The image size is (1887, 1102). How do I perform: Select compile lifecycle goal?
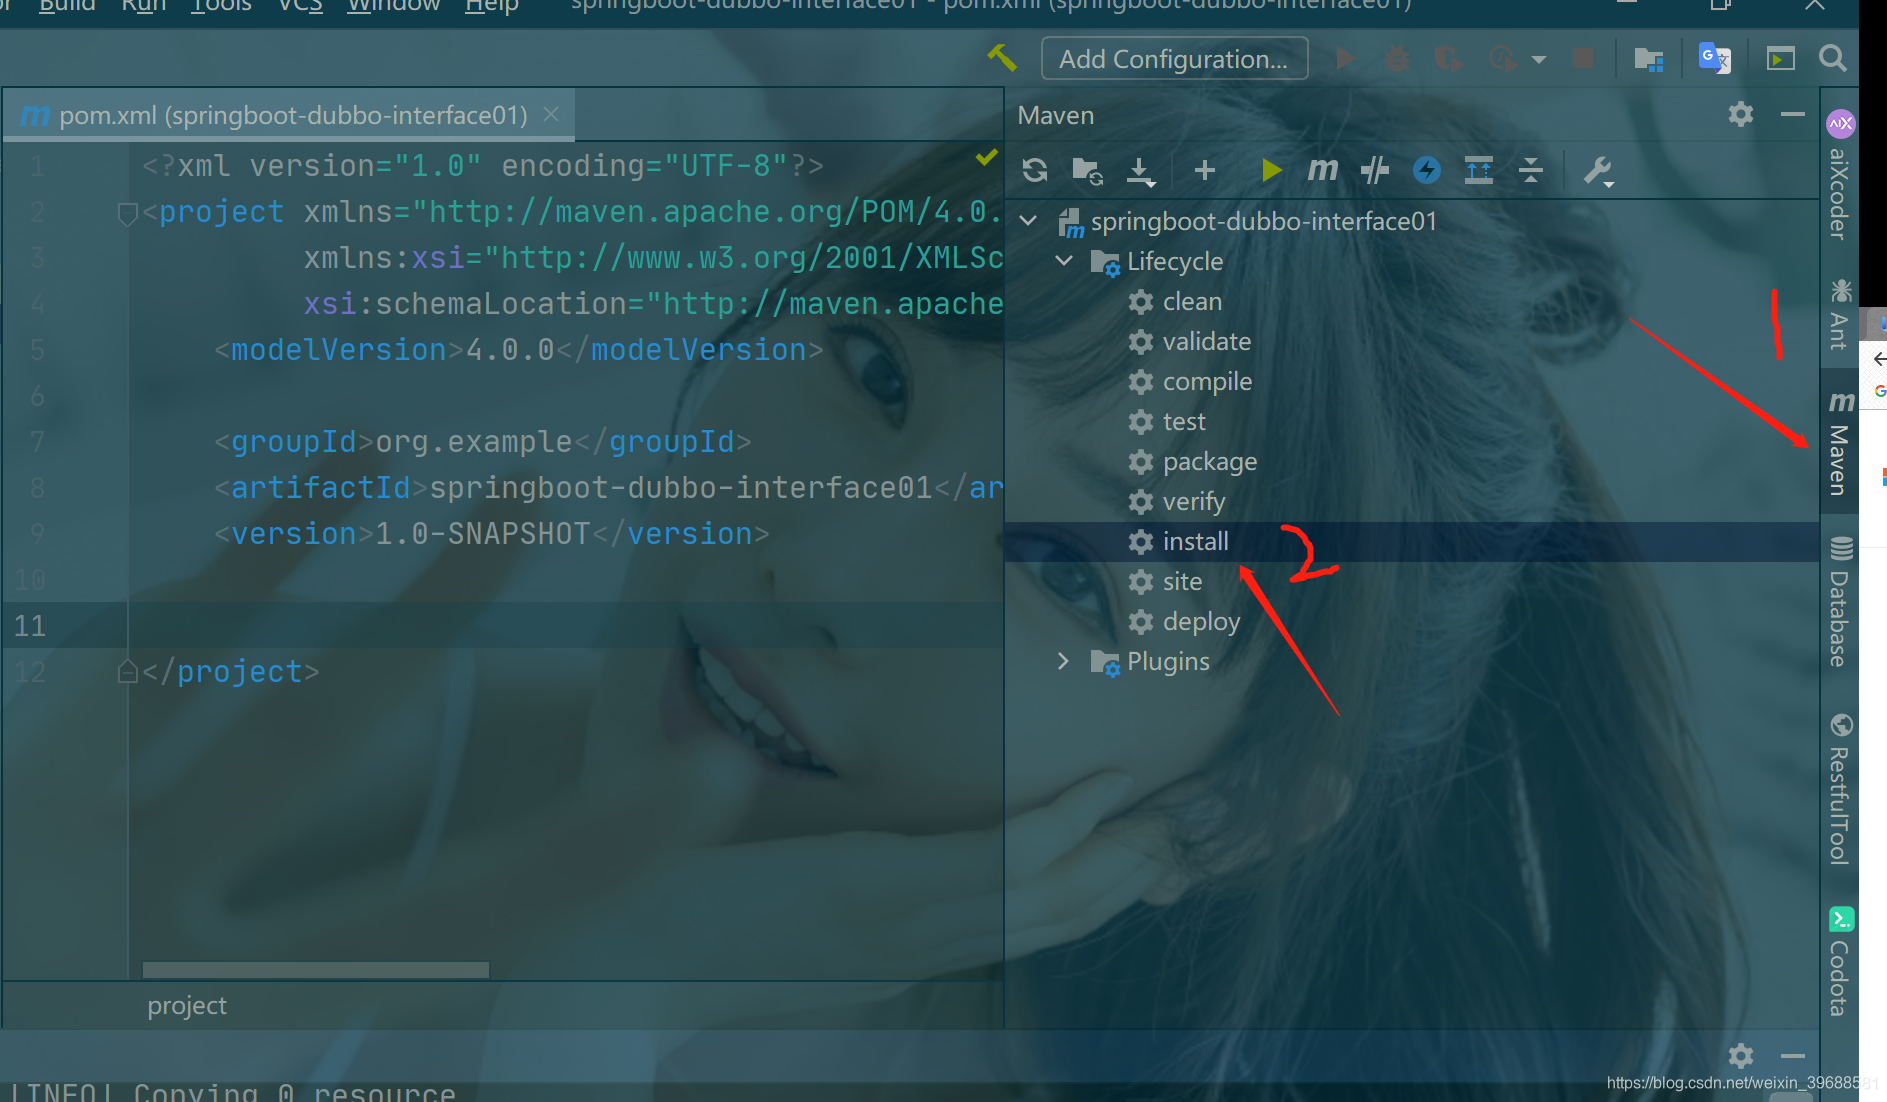pyautogui.click(x=1207, y=381)
